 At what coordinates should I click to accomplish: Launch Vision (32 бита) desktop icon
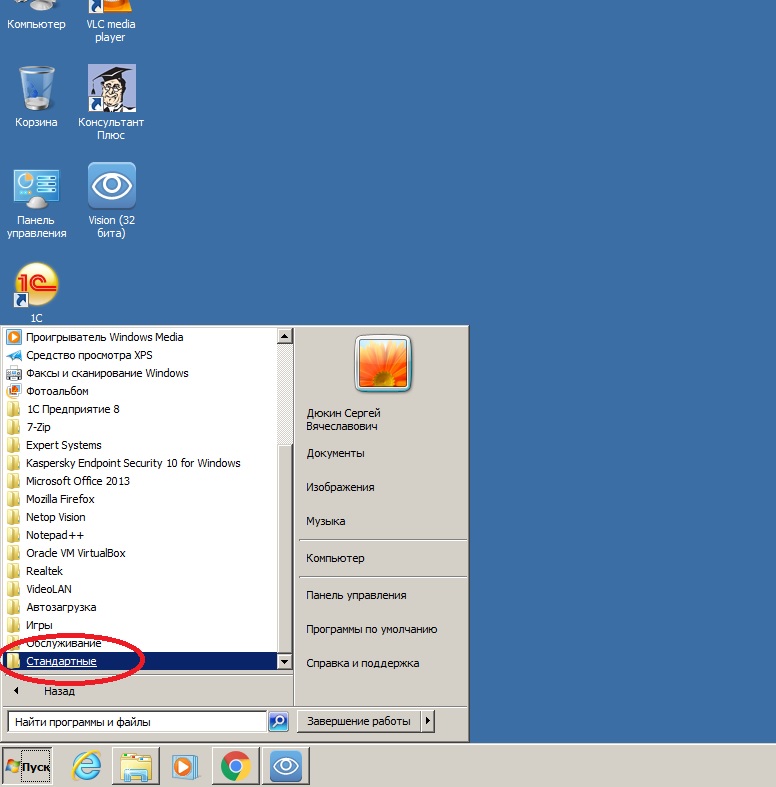[x=111, y=200]
